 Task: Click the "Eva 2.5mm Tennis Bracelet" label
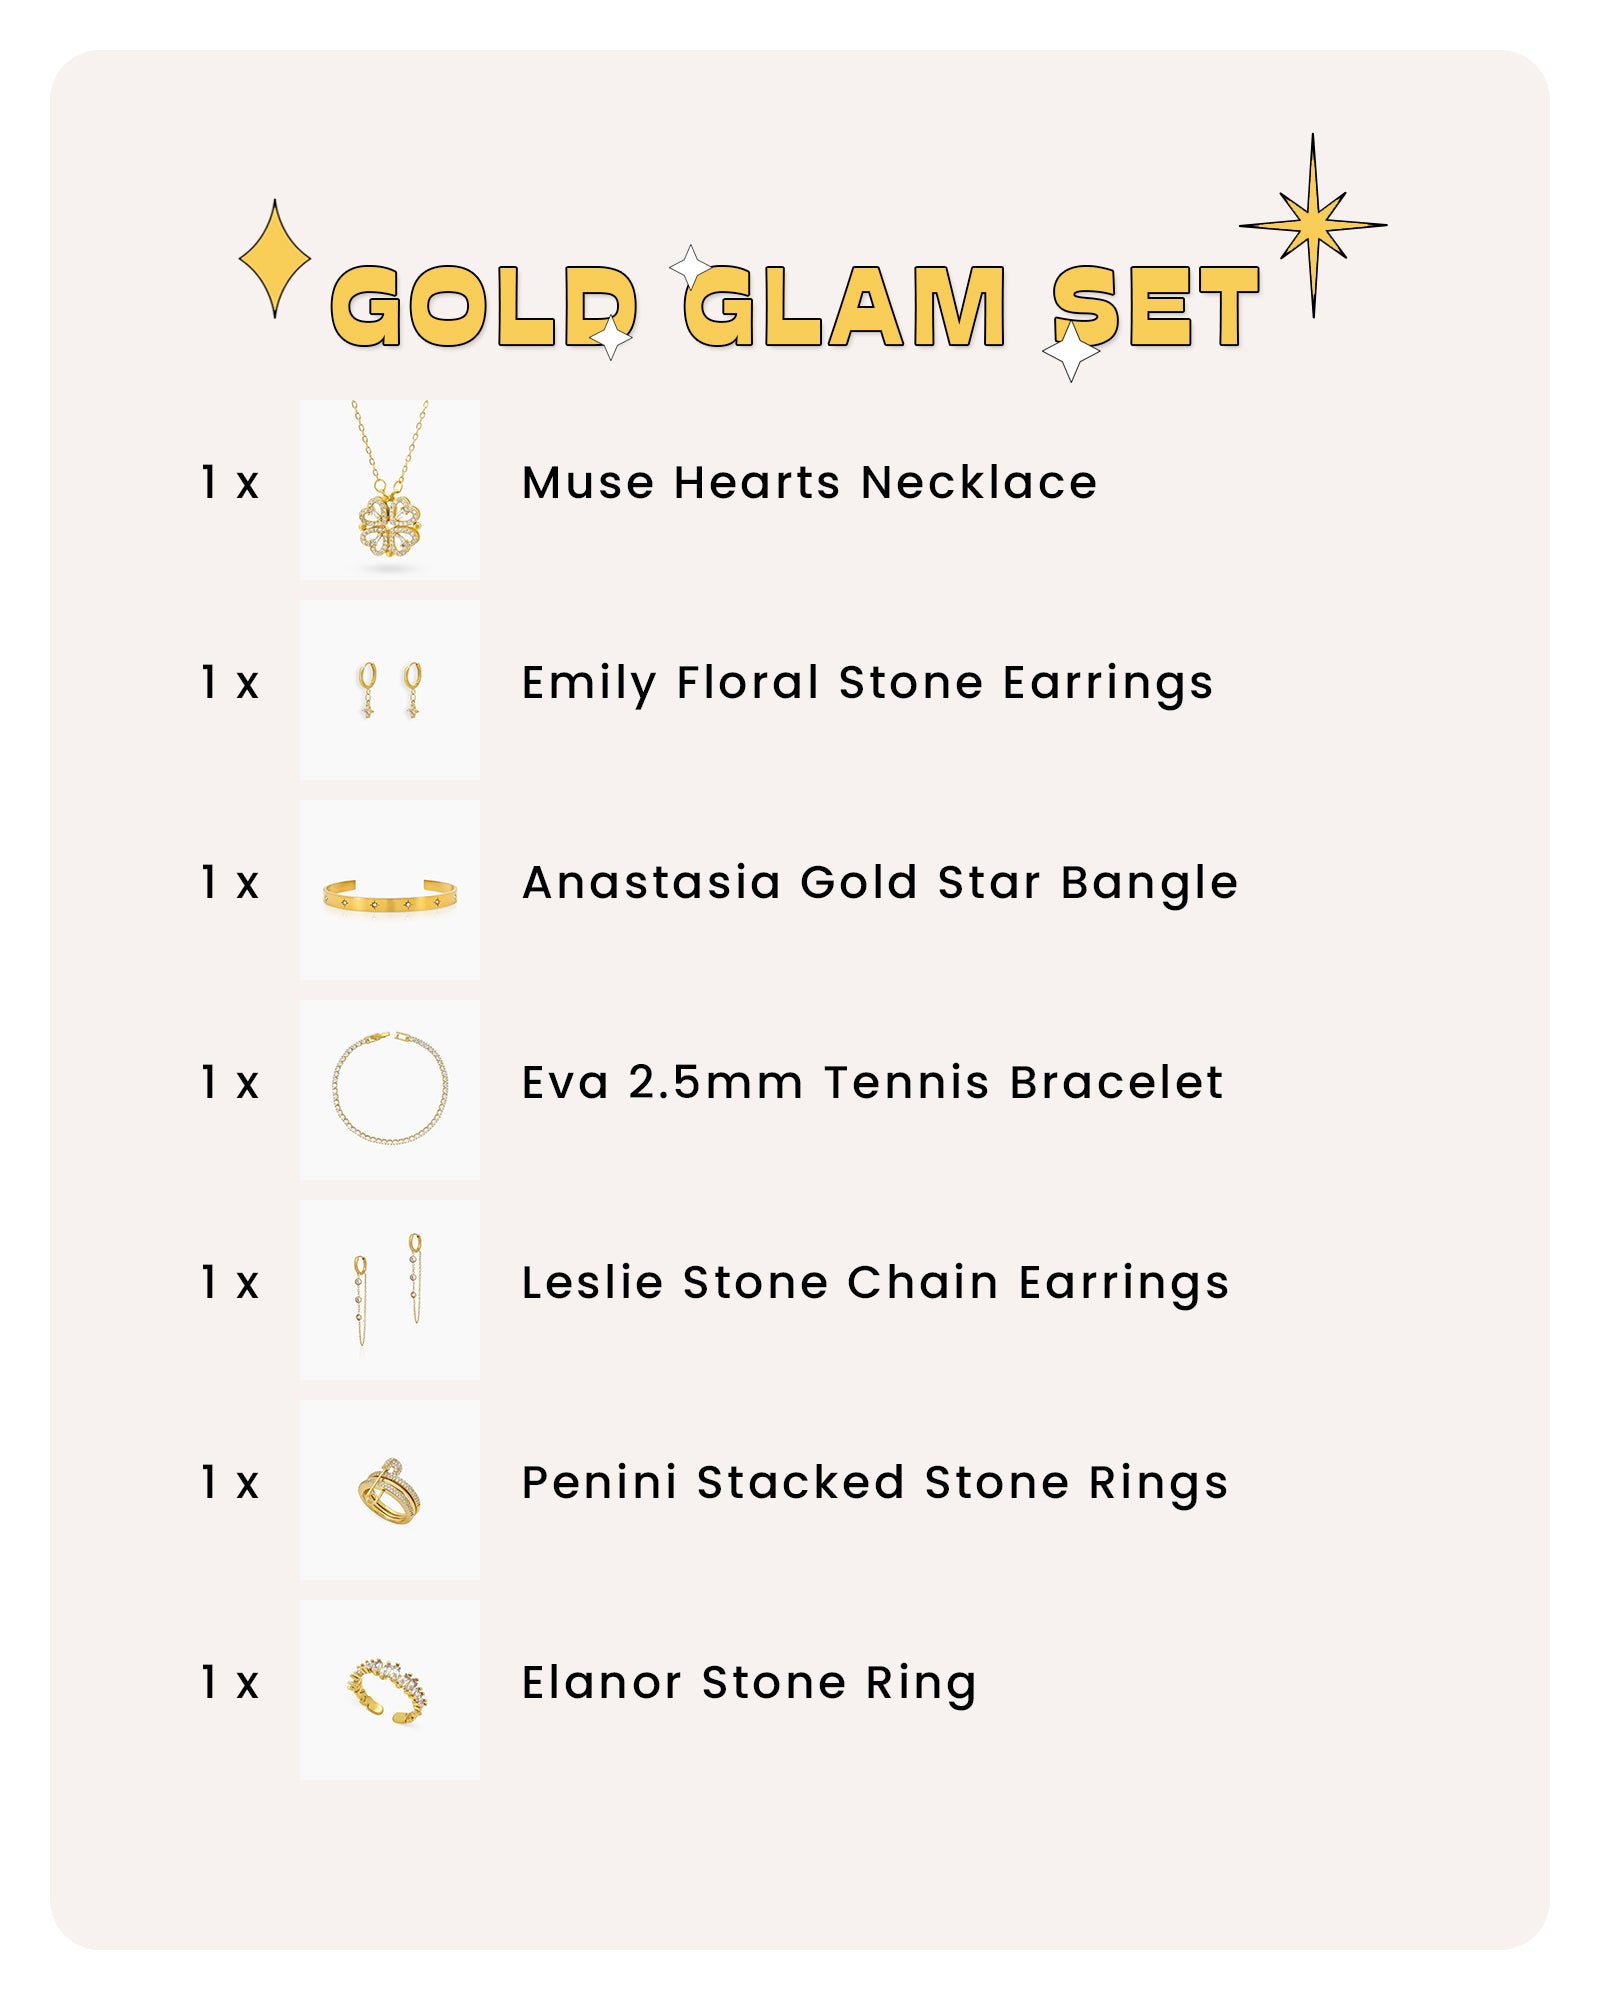coord(872,1083)
